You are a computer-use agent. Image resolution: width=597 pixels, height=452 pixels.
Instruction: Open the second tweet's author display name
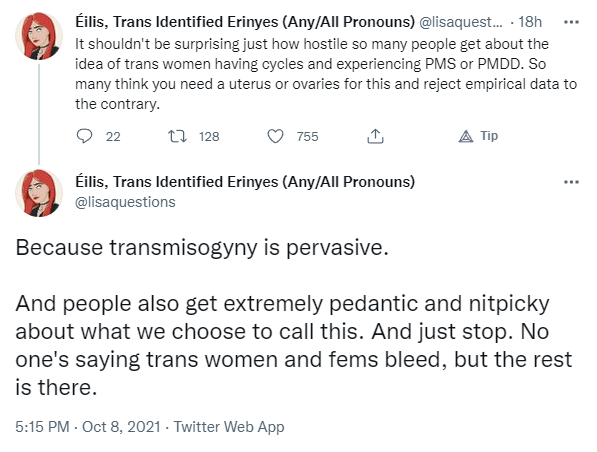245,182
